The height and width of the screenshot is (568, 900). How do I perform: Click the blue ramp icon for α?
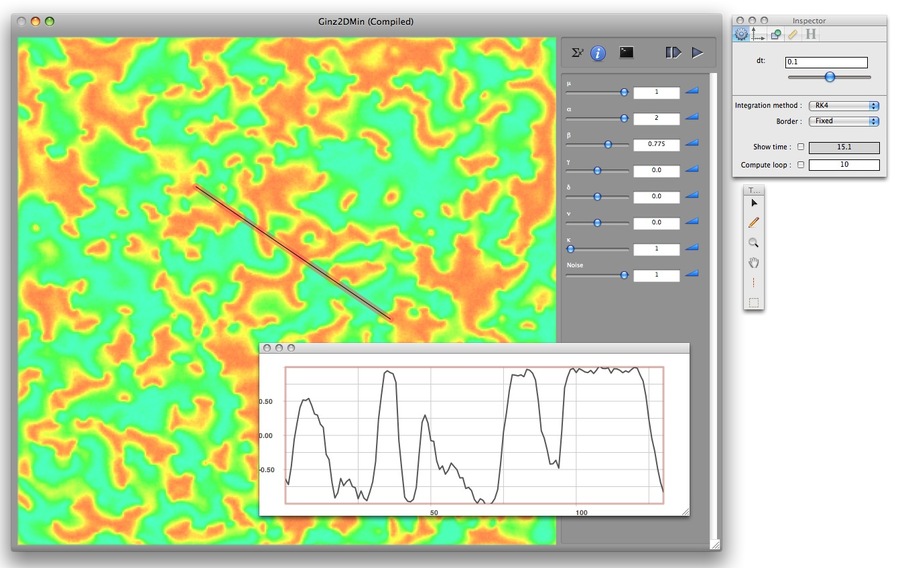(692, 117)
